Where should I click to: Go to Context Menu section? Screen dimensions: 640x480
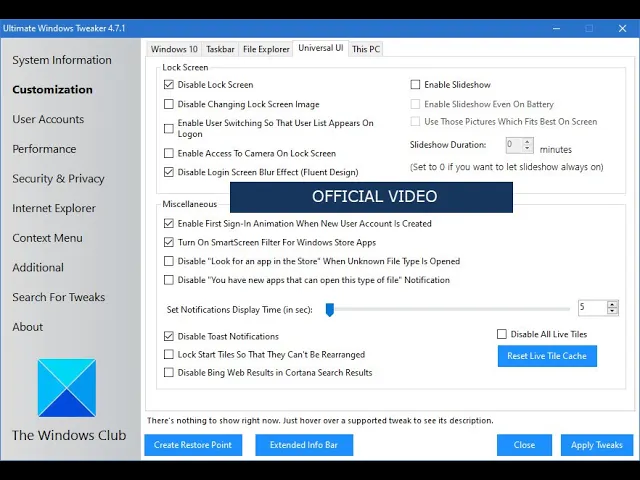(47, 238)
